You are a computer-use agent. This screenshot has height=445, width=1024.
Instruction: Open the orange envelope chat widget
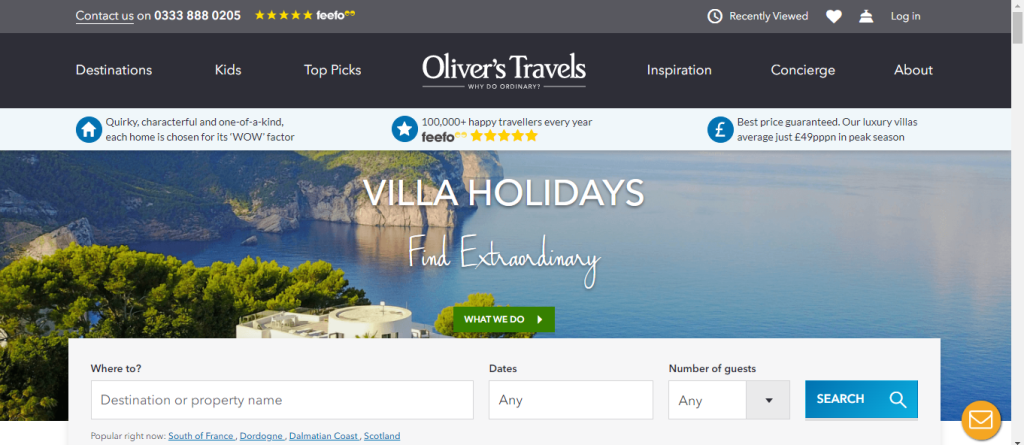click(x=981, y=419)
